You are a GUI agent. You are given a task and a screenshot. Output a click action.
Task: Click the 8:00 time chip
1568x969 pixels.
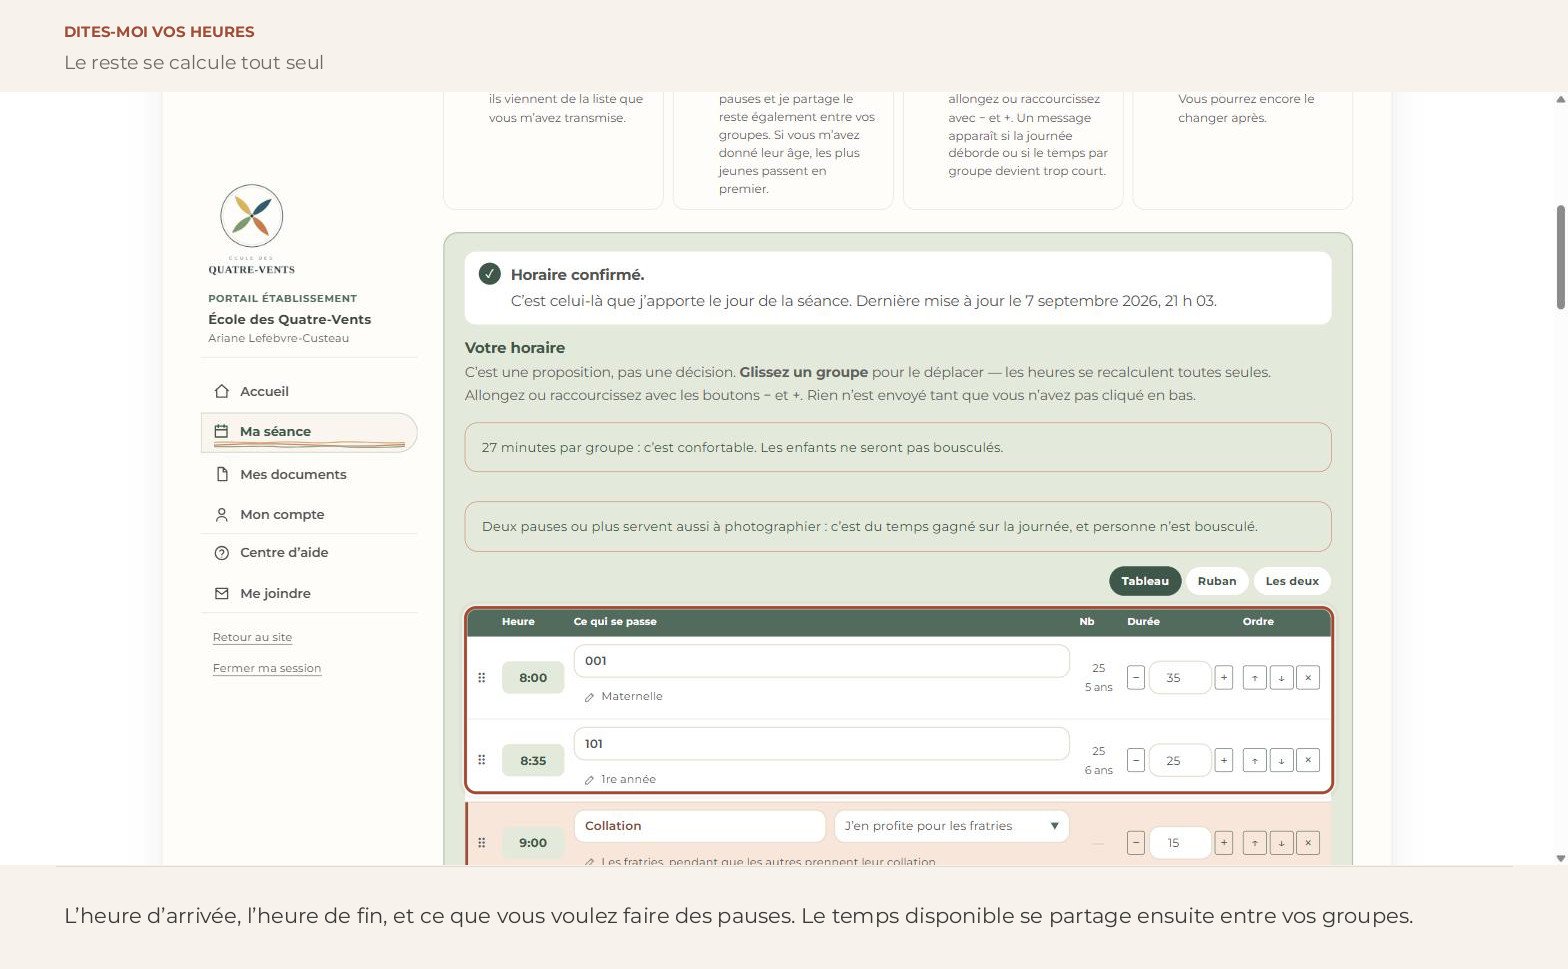point(533,678)
